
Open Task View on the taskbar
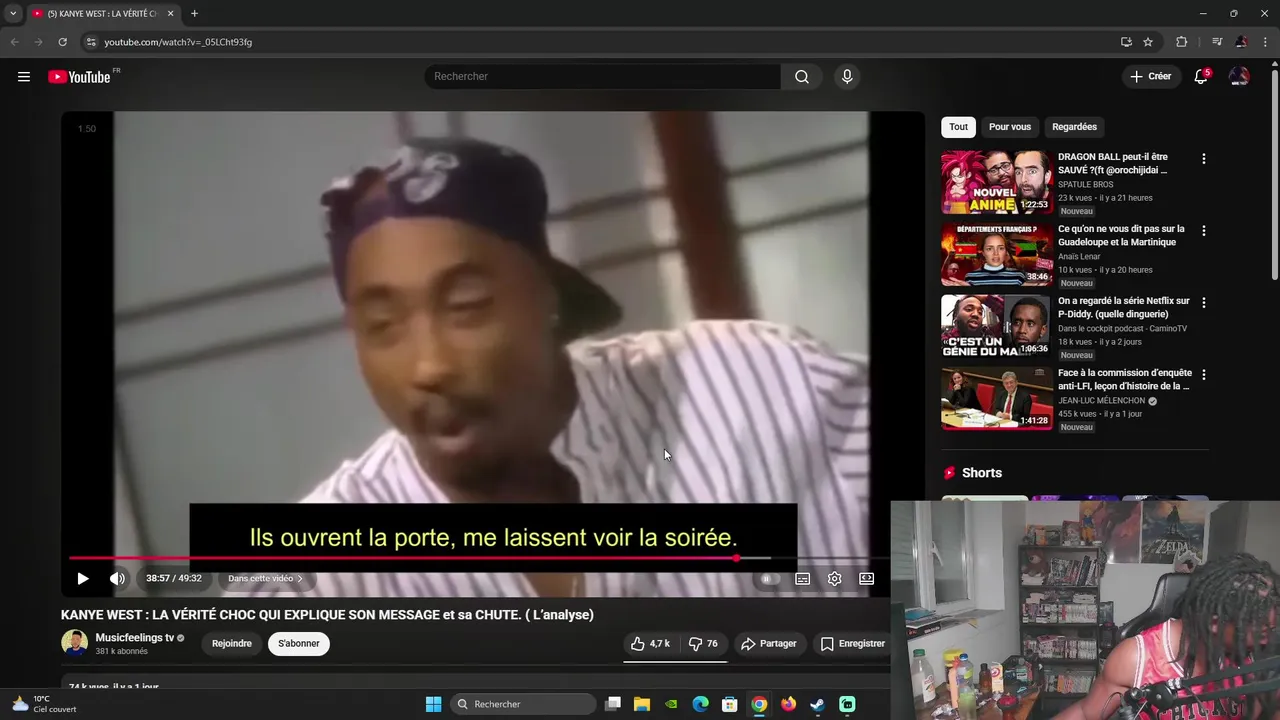click(x=613, y=704)
